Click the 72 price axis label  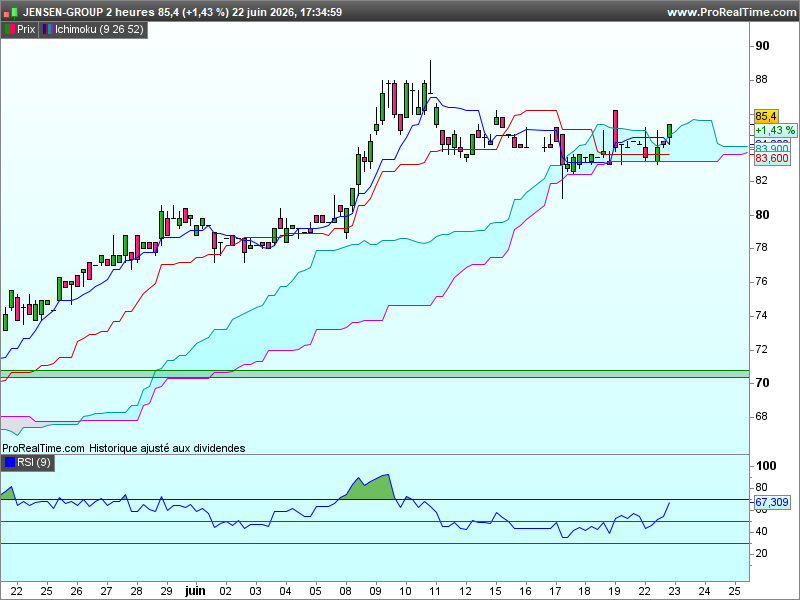click(761, 349)
